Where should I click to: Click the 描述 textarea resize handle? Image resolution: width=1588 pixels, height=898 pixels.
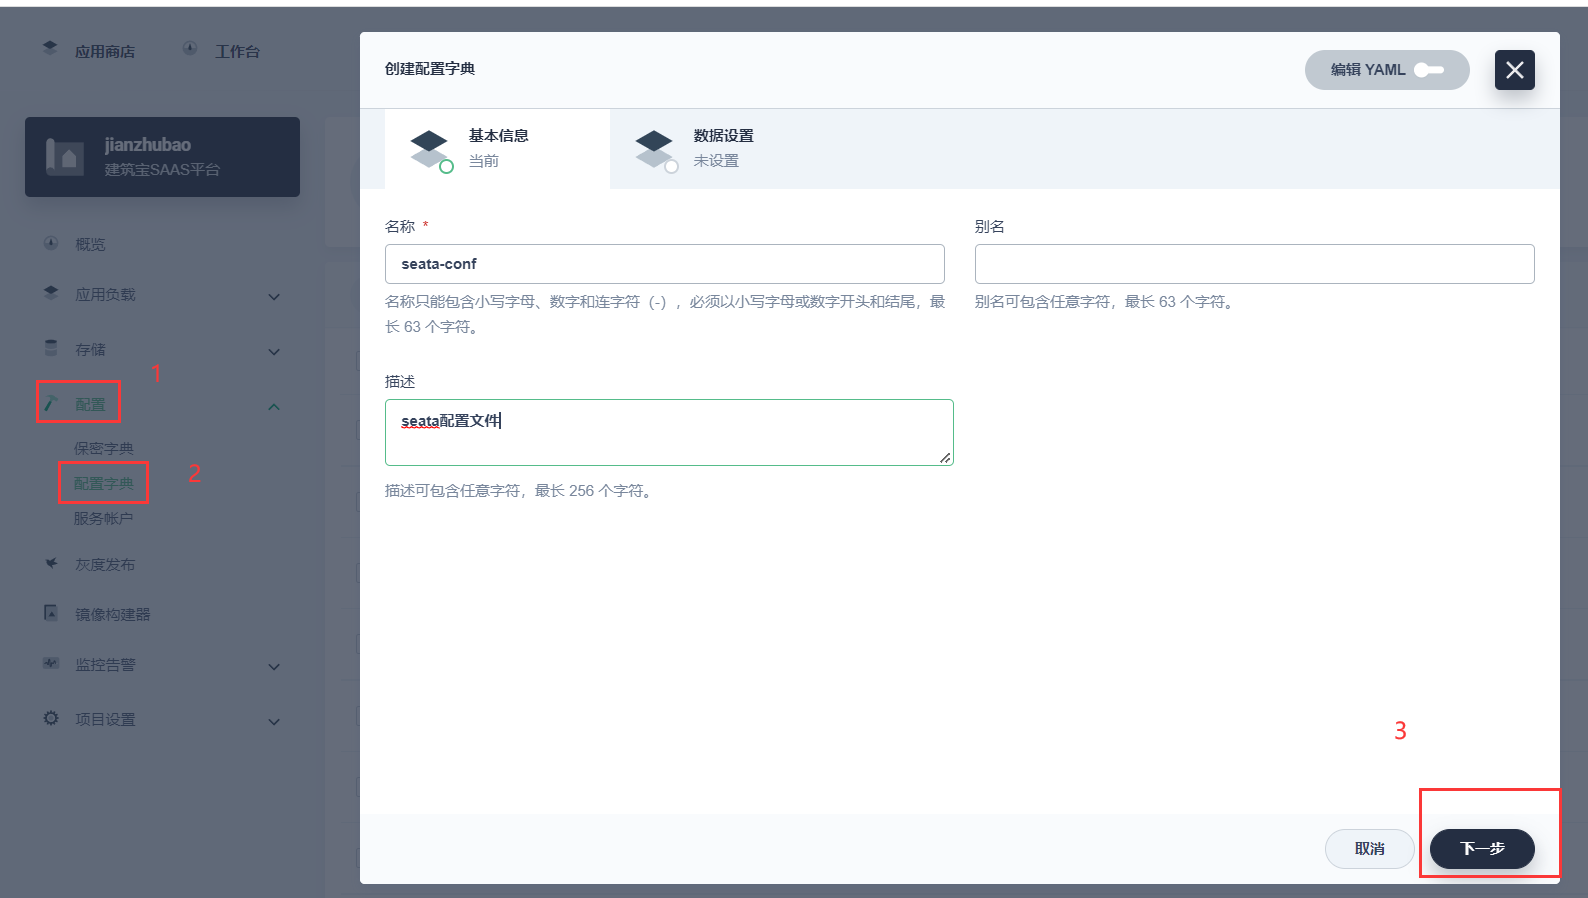[945, 458]
